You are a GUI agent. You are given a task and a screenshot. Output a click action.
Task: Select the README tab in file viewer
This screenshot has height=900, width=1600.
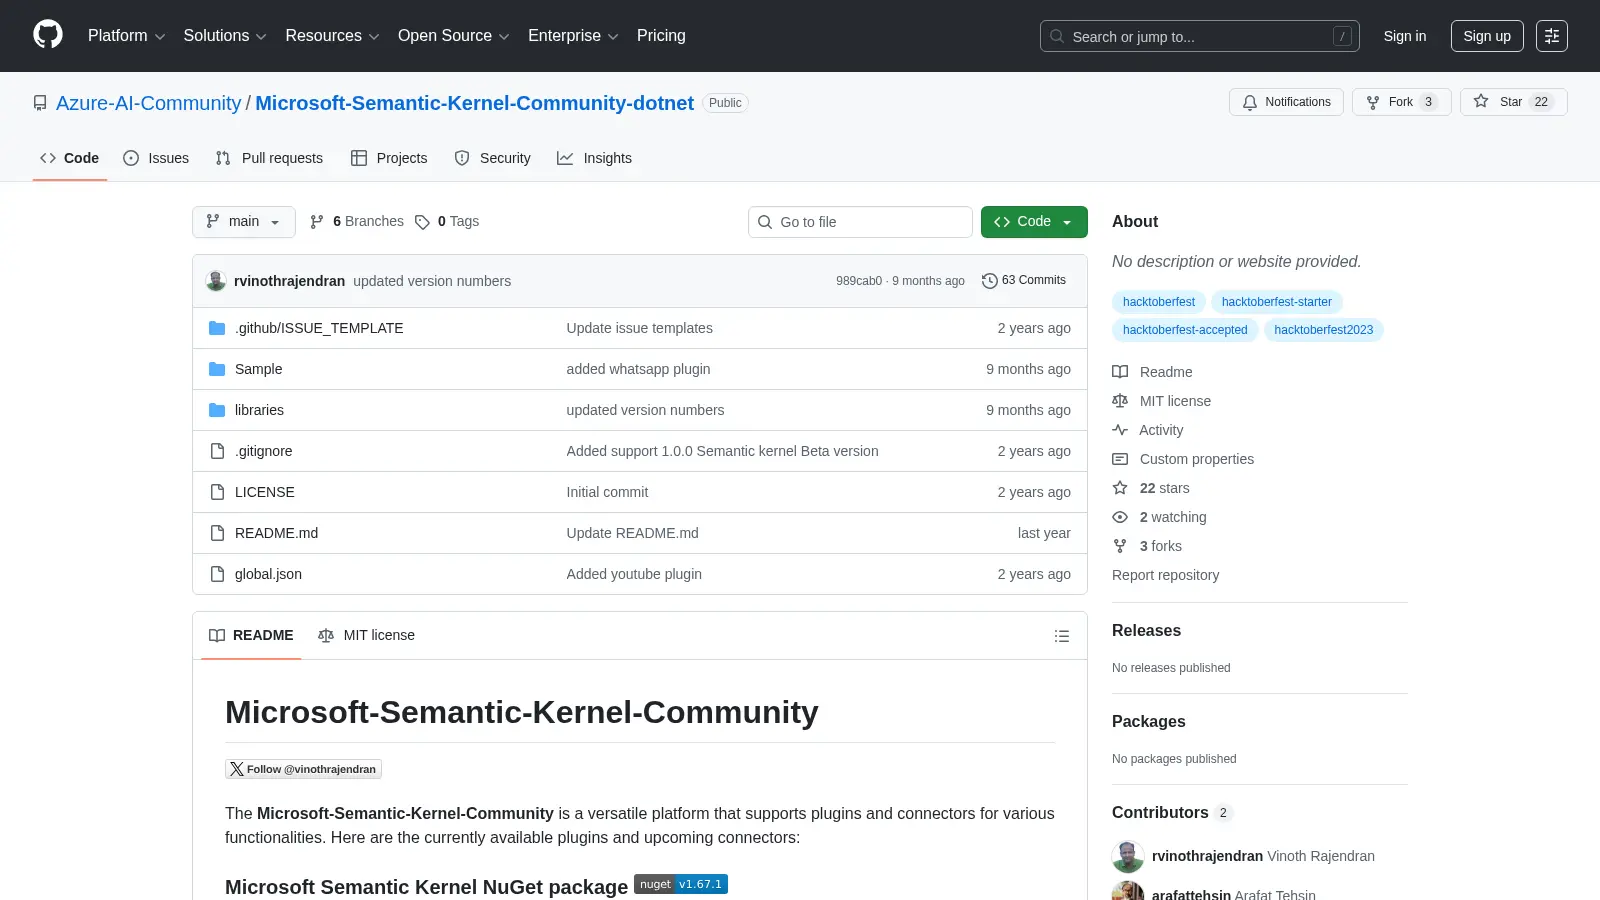tap(251, 636)
